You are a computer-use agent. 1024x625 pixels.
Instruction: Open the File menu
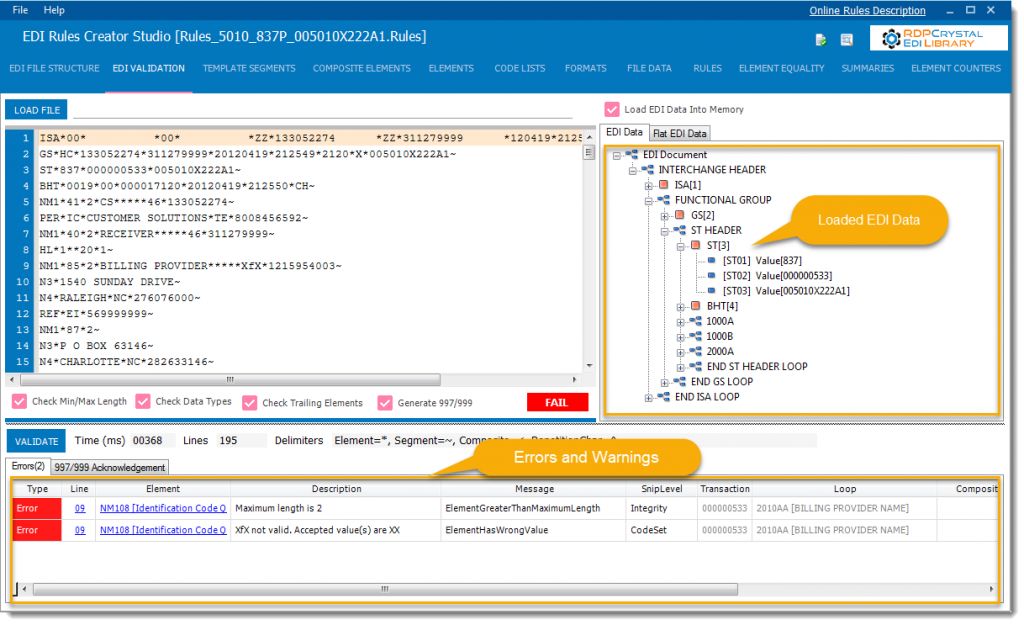[19, 10]
